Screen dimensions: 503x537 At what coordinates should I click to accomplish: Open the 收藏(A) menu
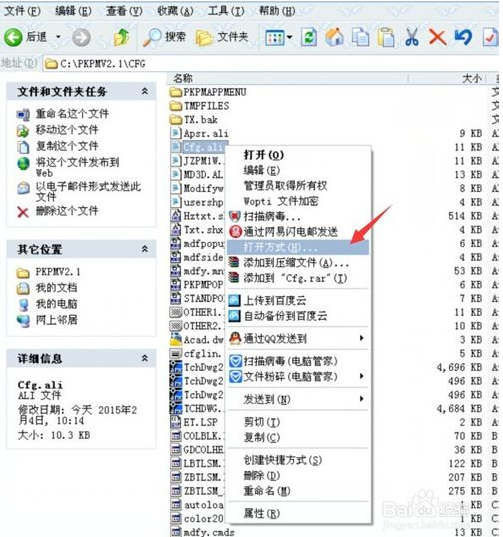pos(175,11)
